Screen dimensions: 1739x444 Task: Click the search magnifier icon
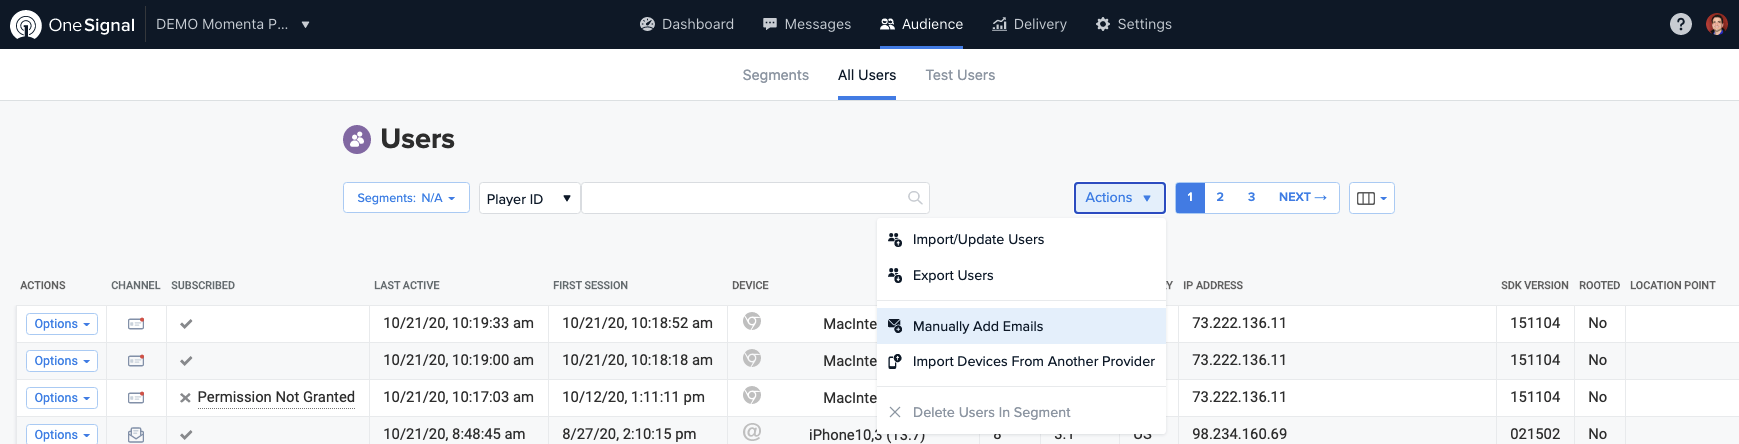915,198
